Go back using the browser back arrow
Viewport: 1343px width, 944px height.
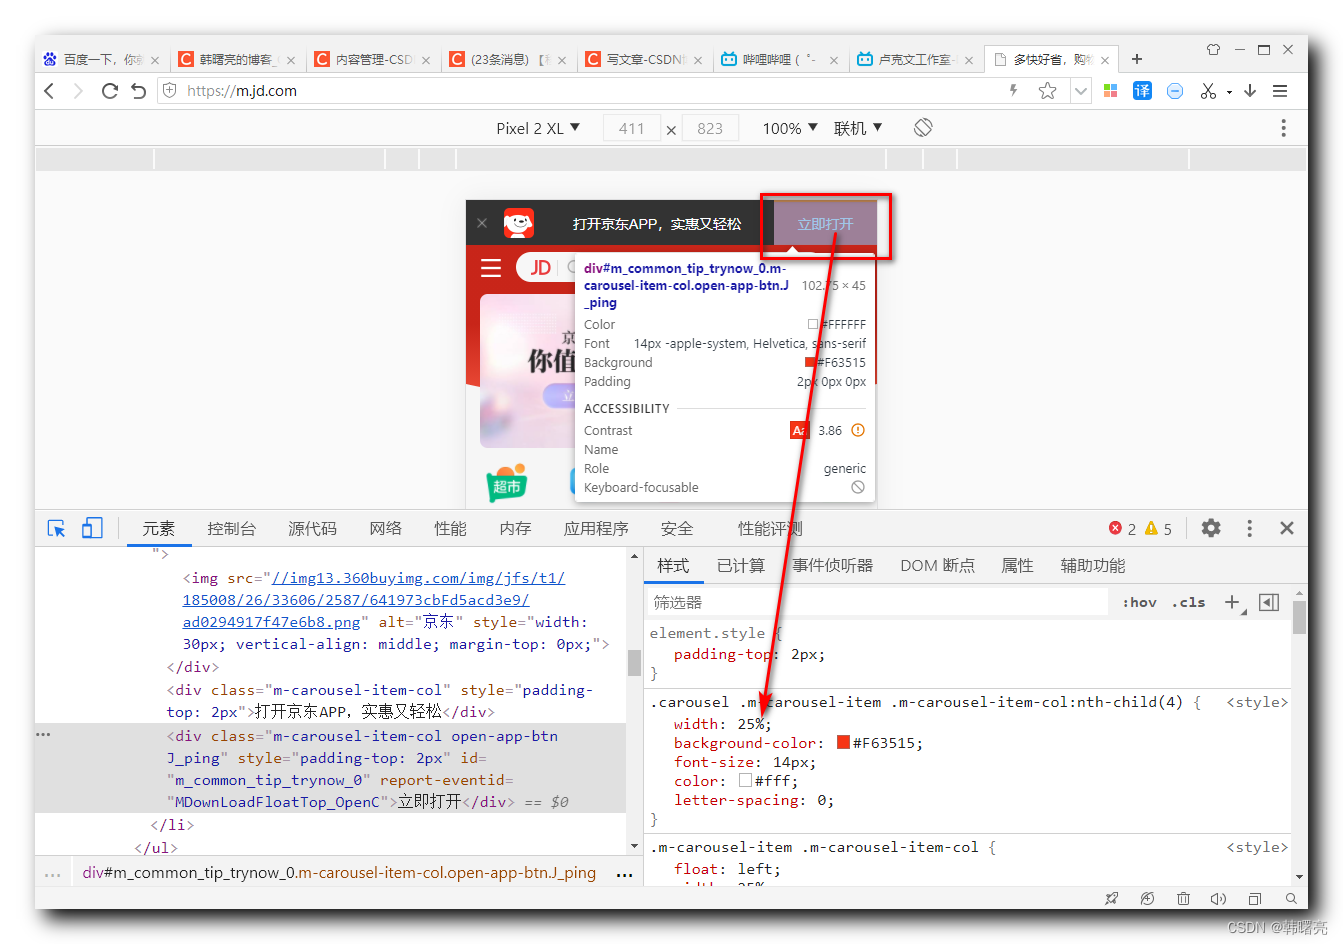[x=49, y=91]
